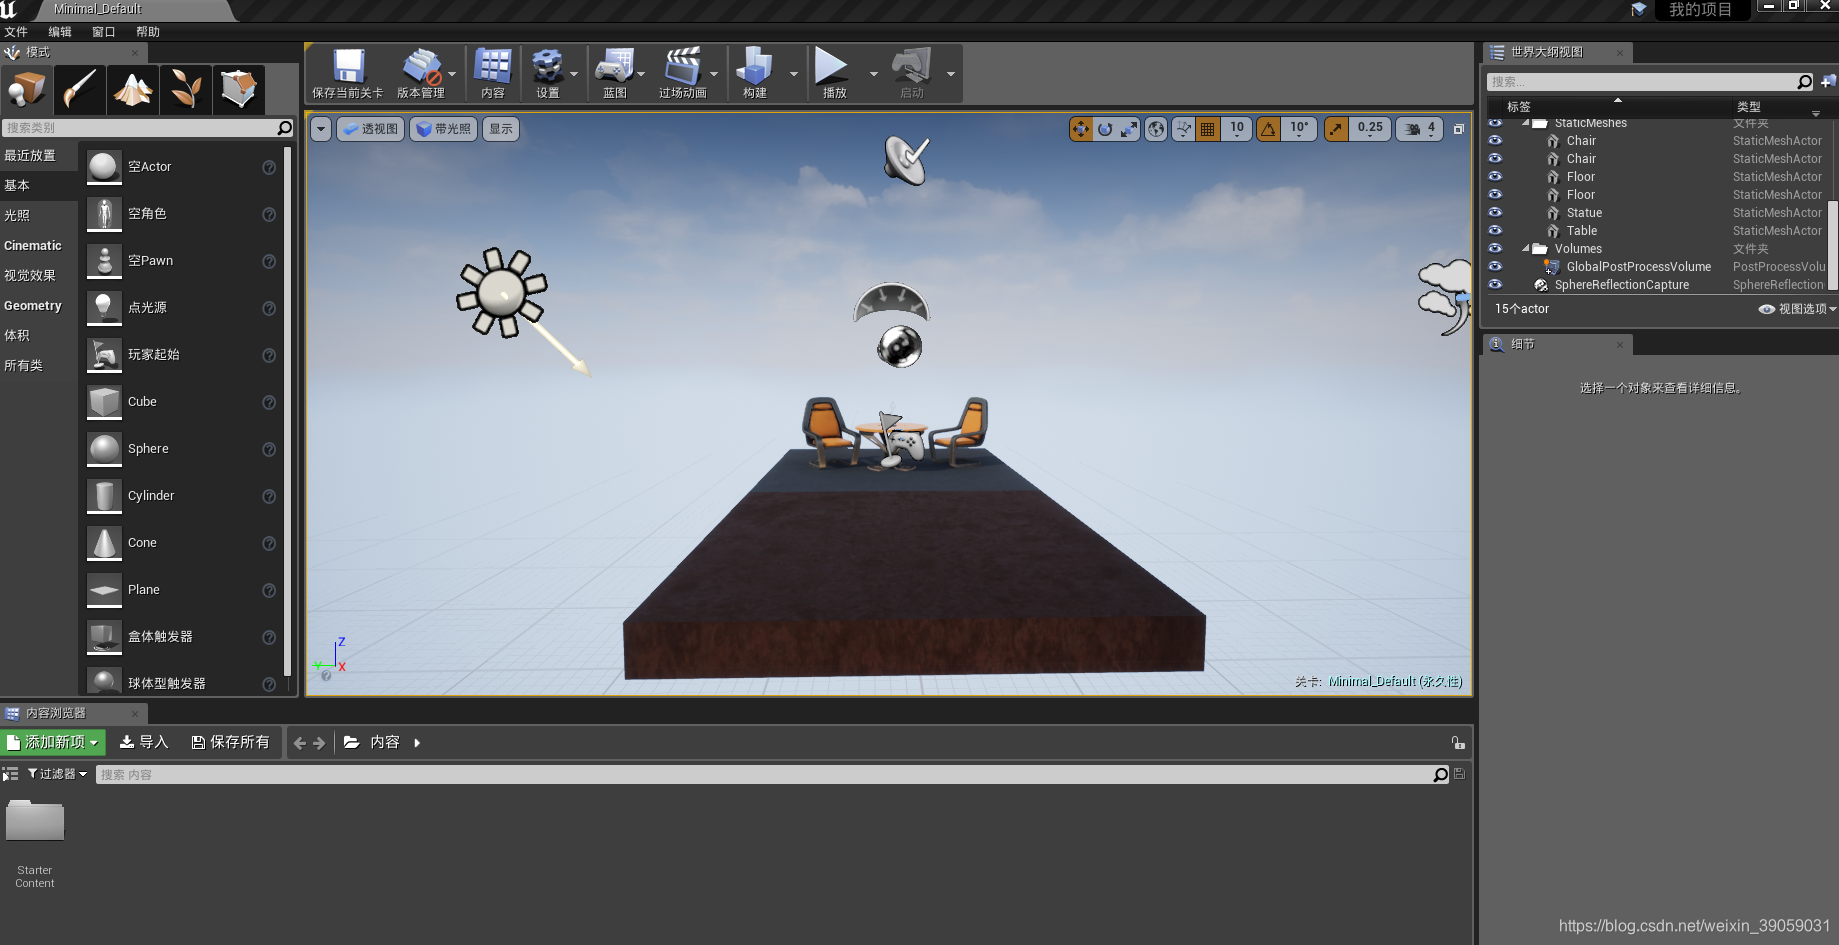Viewport: 1839px width, 945px height.
Task: Click the Import button in Content Browser
Action: [144, 742]
